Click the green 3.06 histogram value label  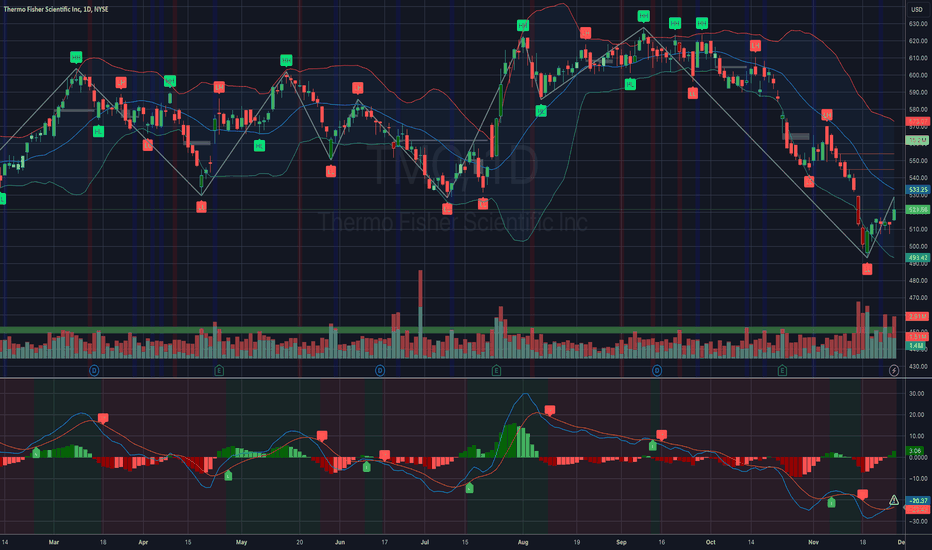915,451
